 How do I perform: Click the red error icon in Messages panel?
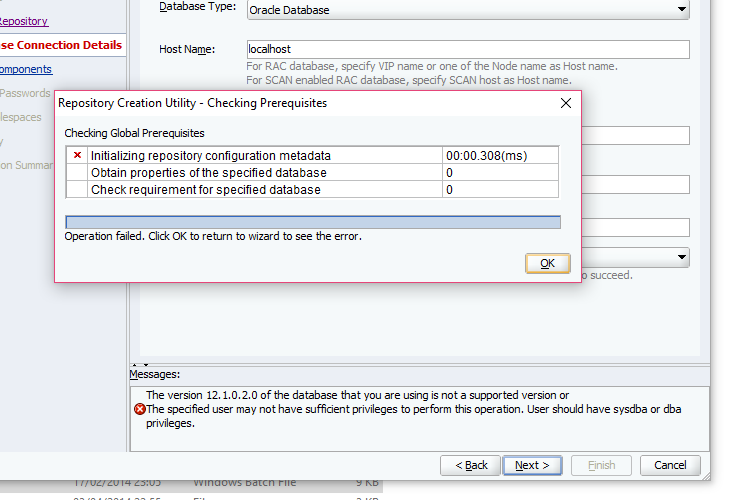click(x=139, y=409)
